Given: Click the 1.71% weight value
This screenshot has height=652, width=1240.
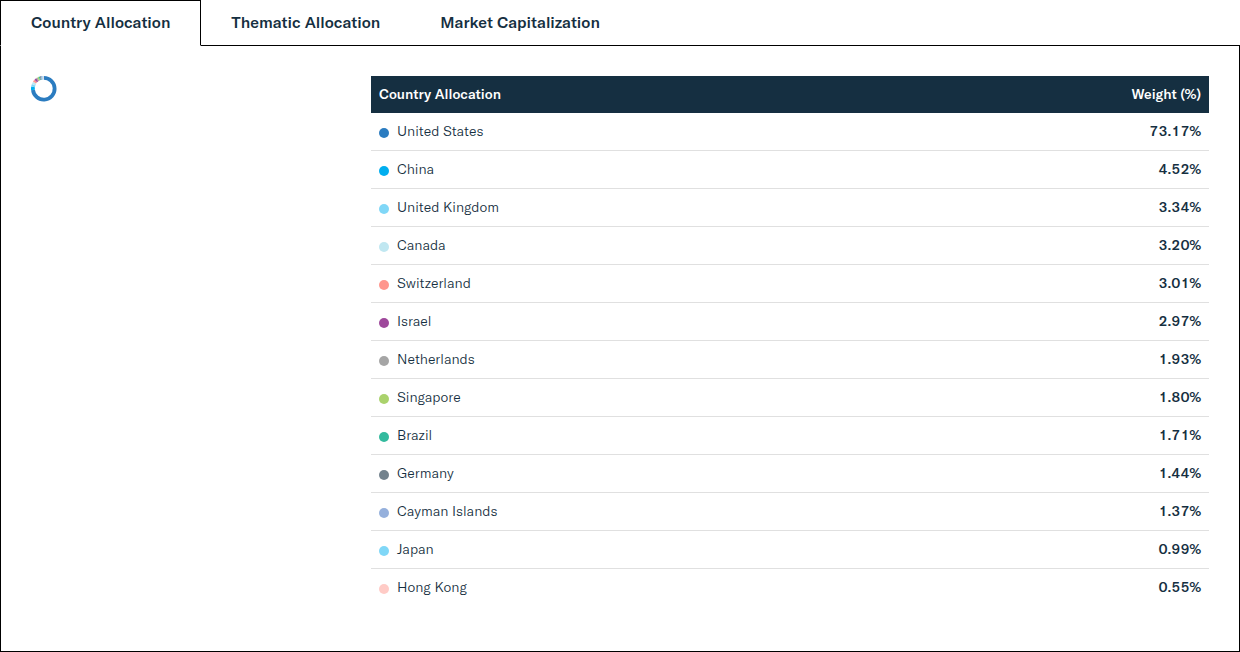Looking at the screenshot, I should coord(1180,435).
